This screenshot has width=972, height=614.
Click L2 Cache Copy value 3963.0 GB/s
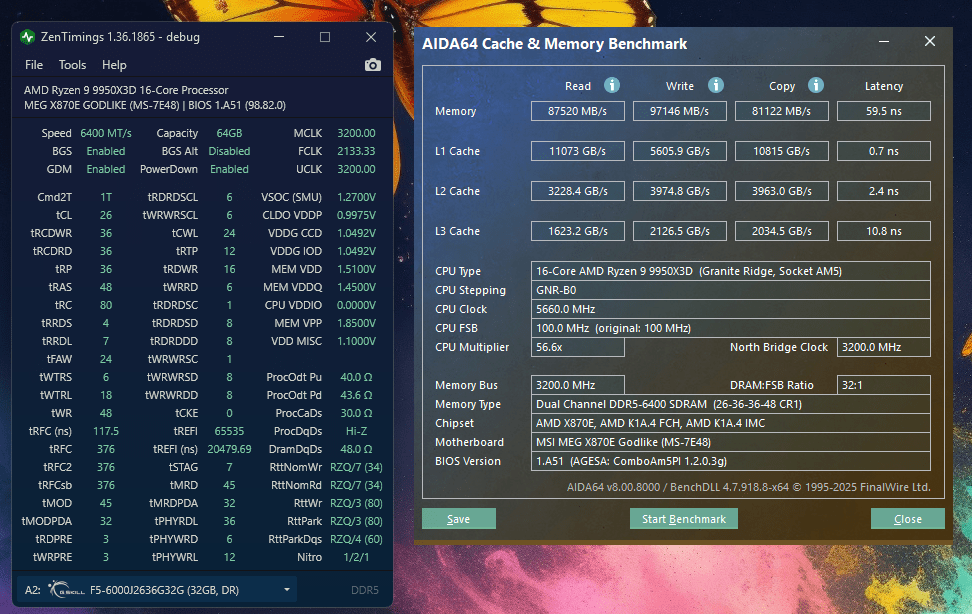(782, 191)
